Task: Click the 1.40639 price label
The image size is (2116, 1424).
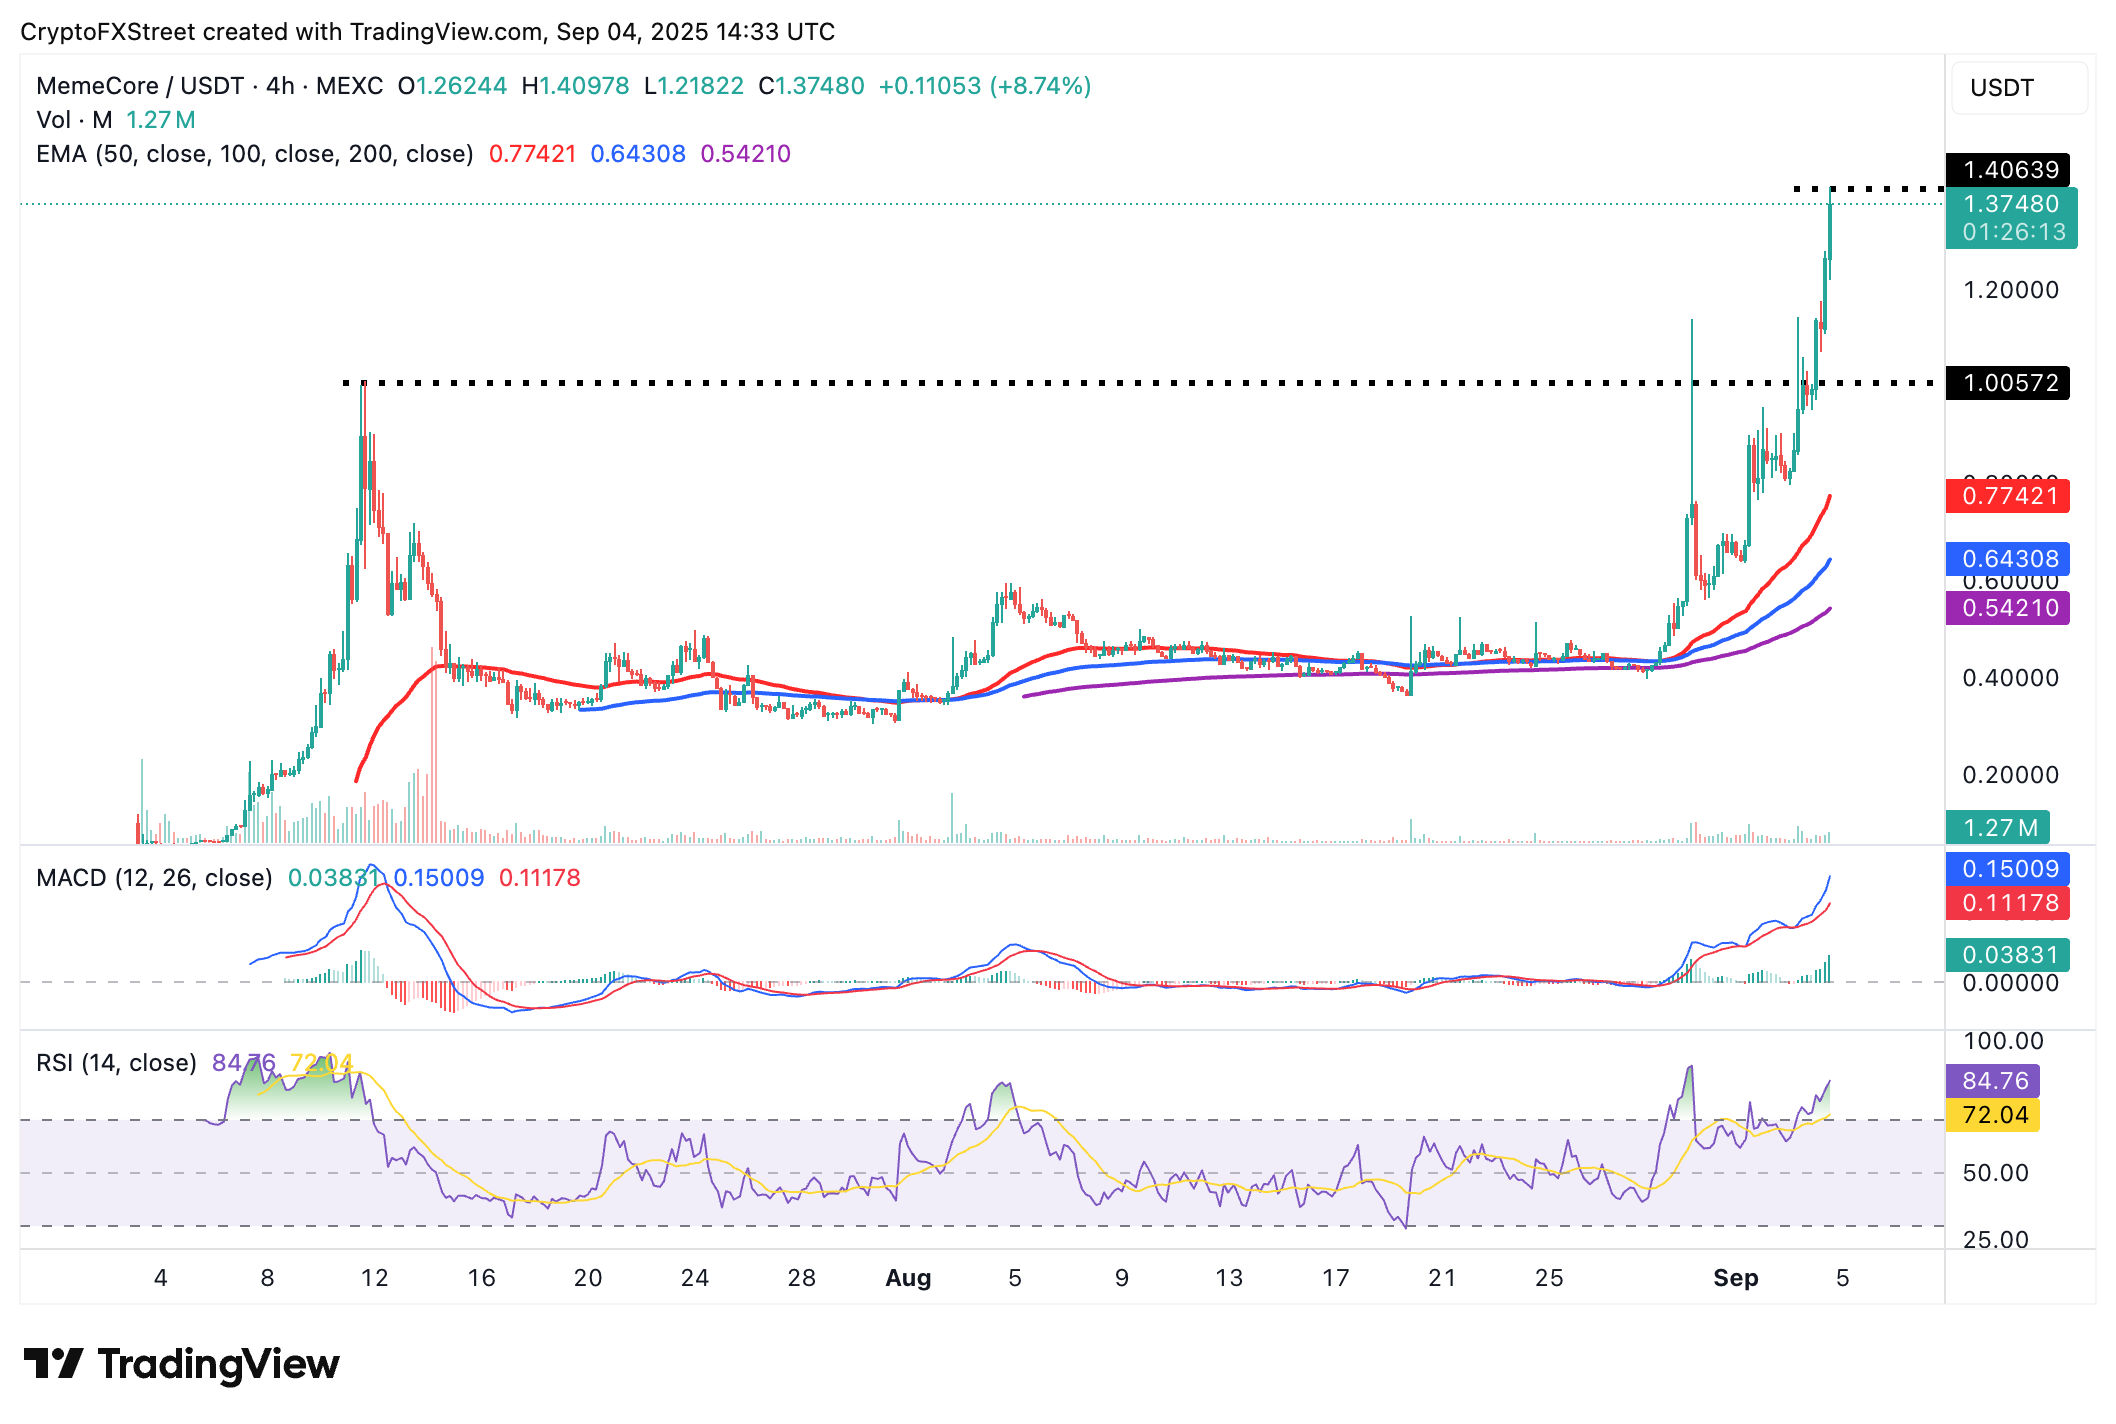Action: point(2007,170)
